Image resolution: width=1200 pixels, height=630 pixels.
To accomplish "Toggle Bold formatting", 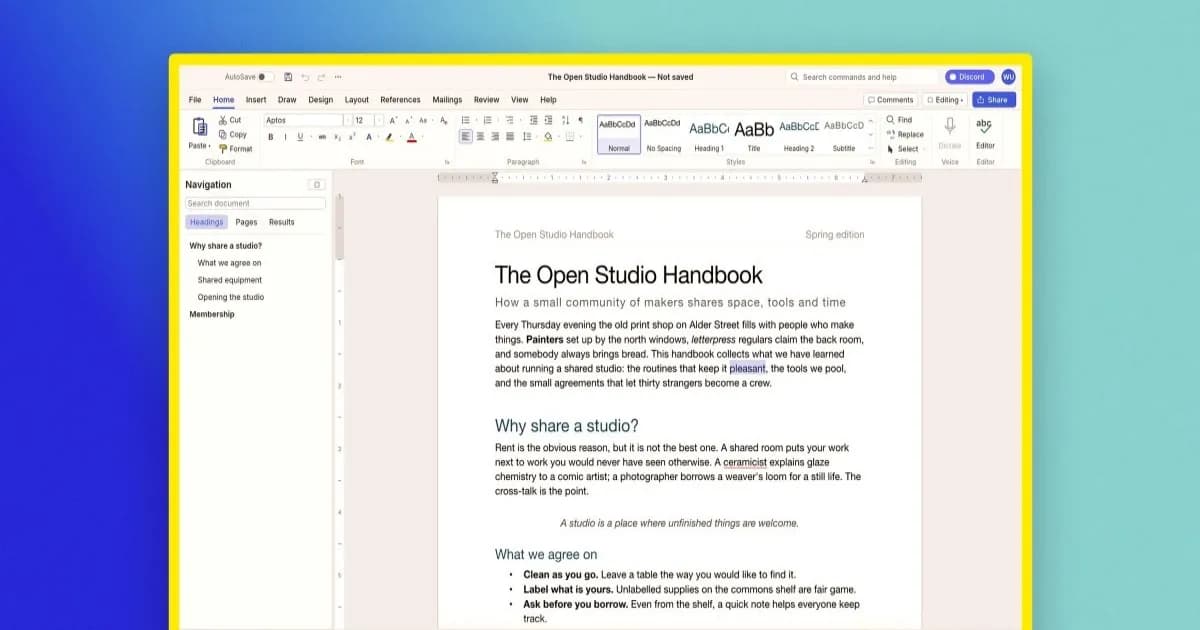I will (x=270, y=137).
